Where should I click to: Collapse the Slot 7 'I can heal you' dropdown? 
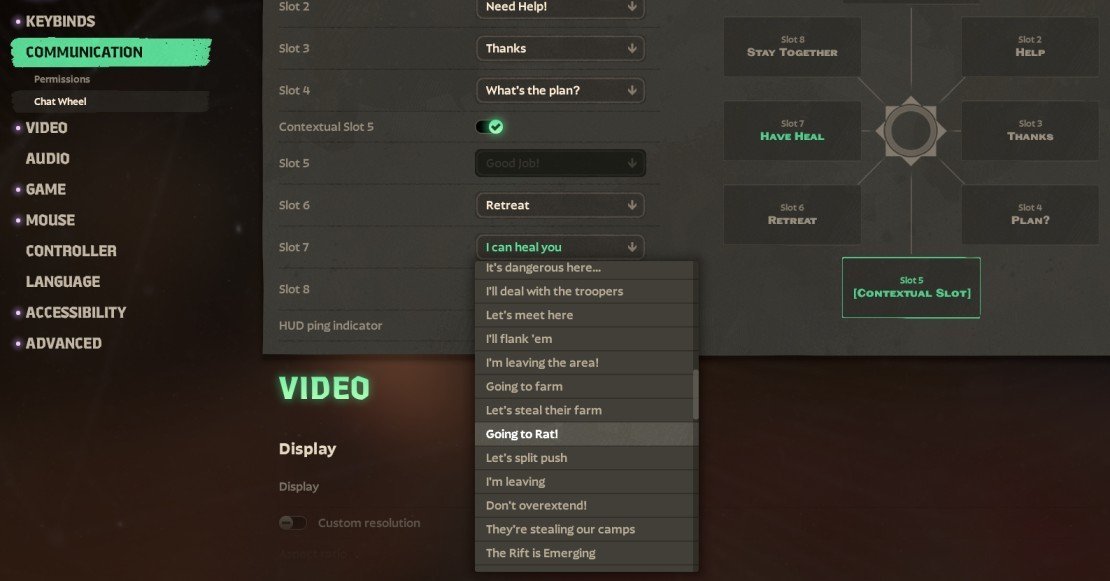coord(560,247)
